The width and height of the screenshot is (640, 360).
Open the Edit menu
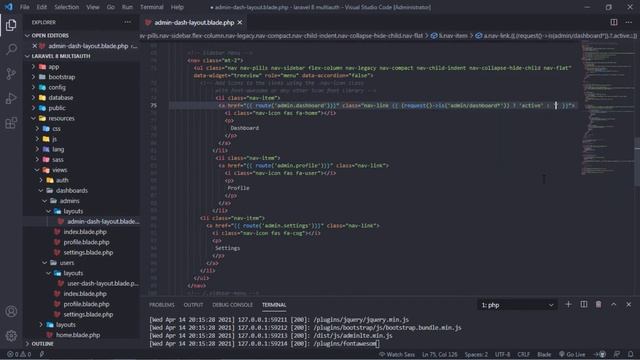tap(41, 7)
